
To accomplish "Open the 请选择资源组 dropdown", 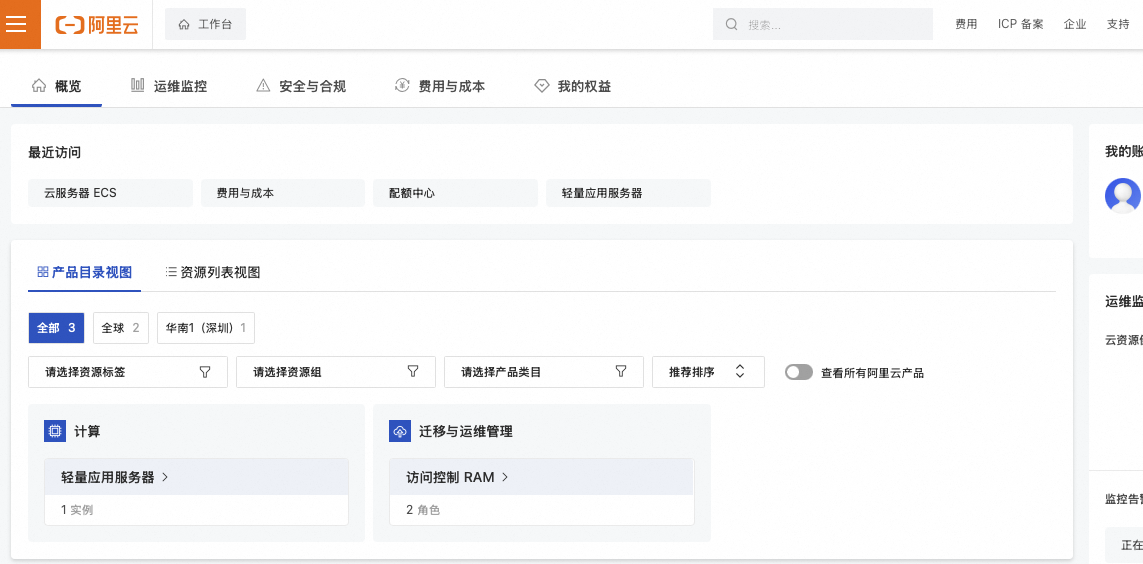I will (336, 372).
